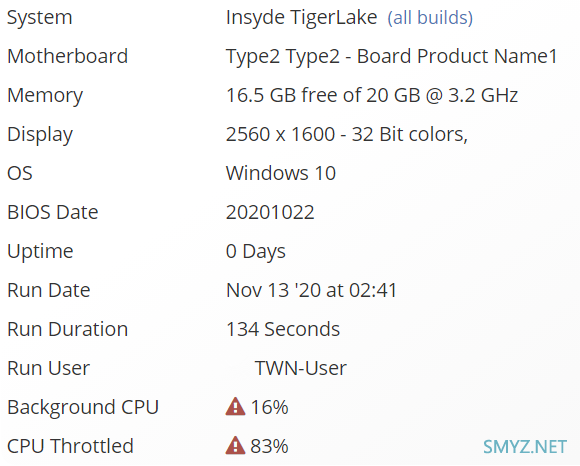
Task: Click the 16% background CPU value
Action: [x=269, y=407]
